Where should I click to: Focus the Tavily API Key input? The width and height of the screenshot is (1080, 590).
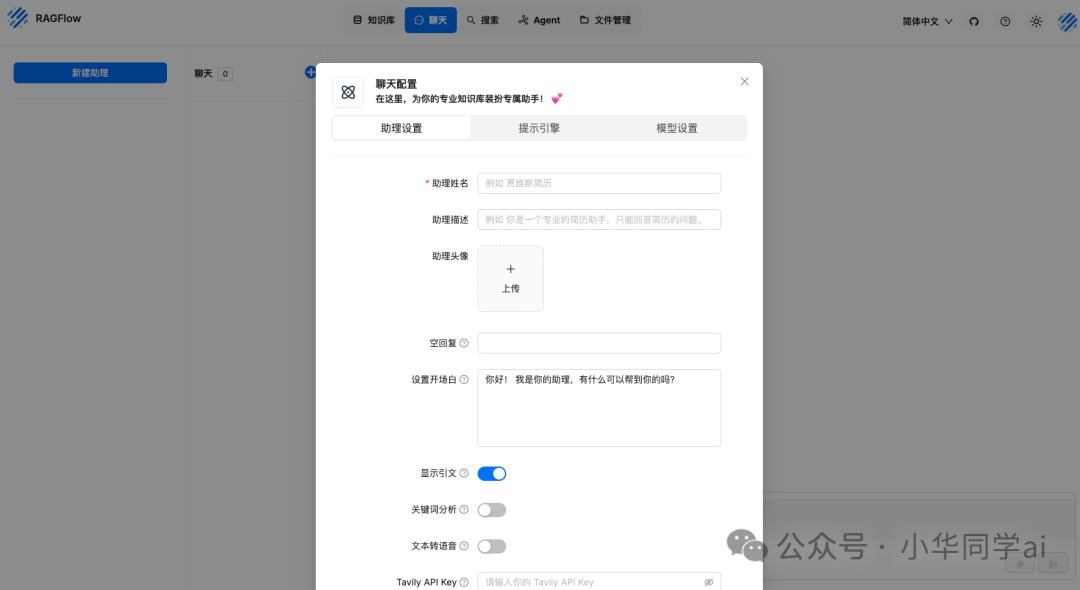pyautogui.click(x=599, y=582)
